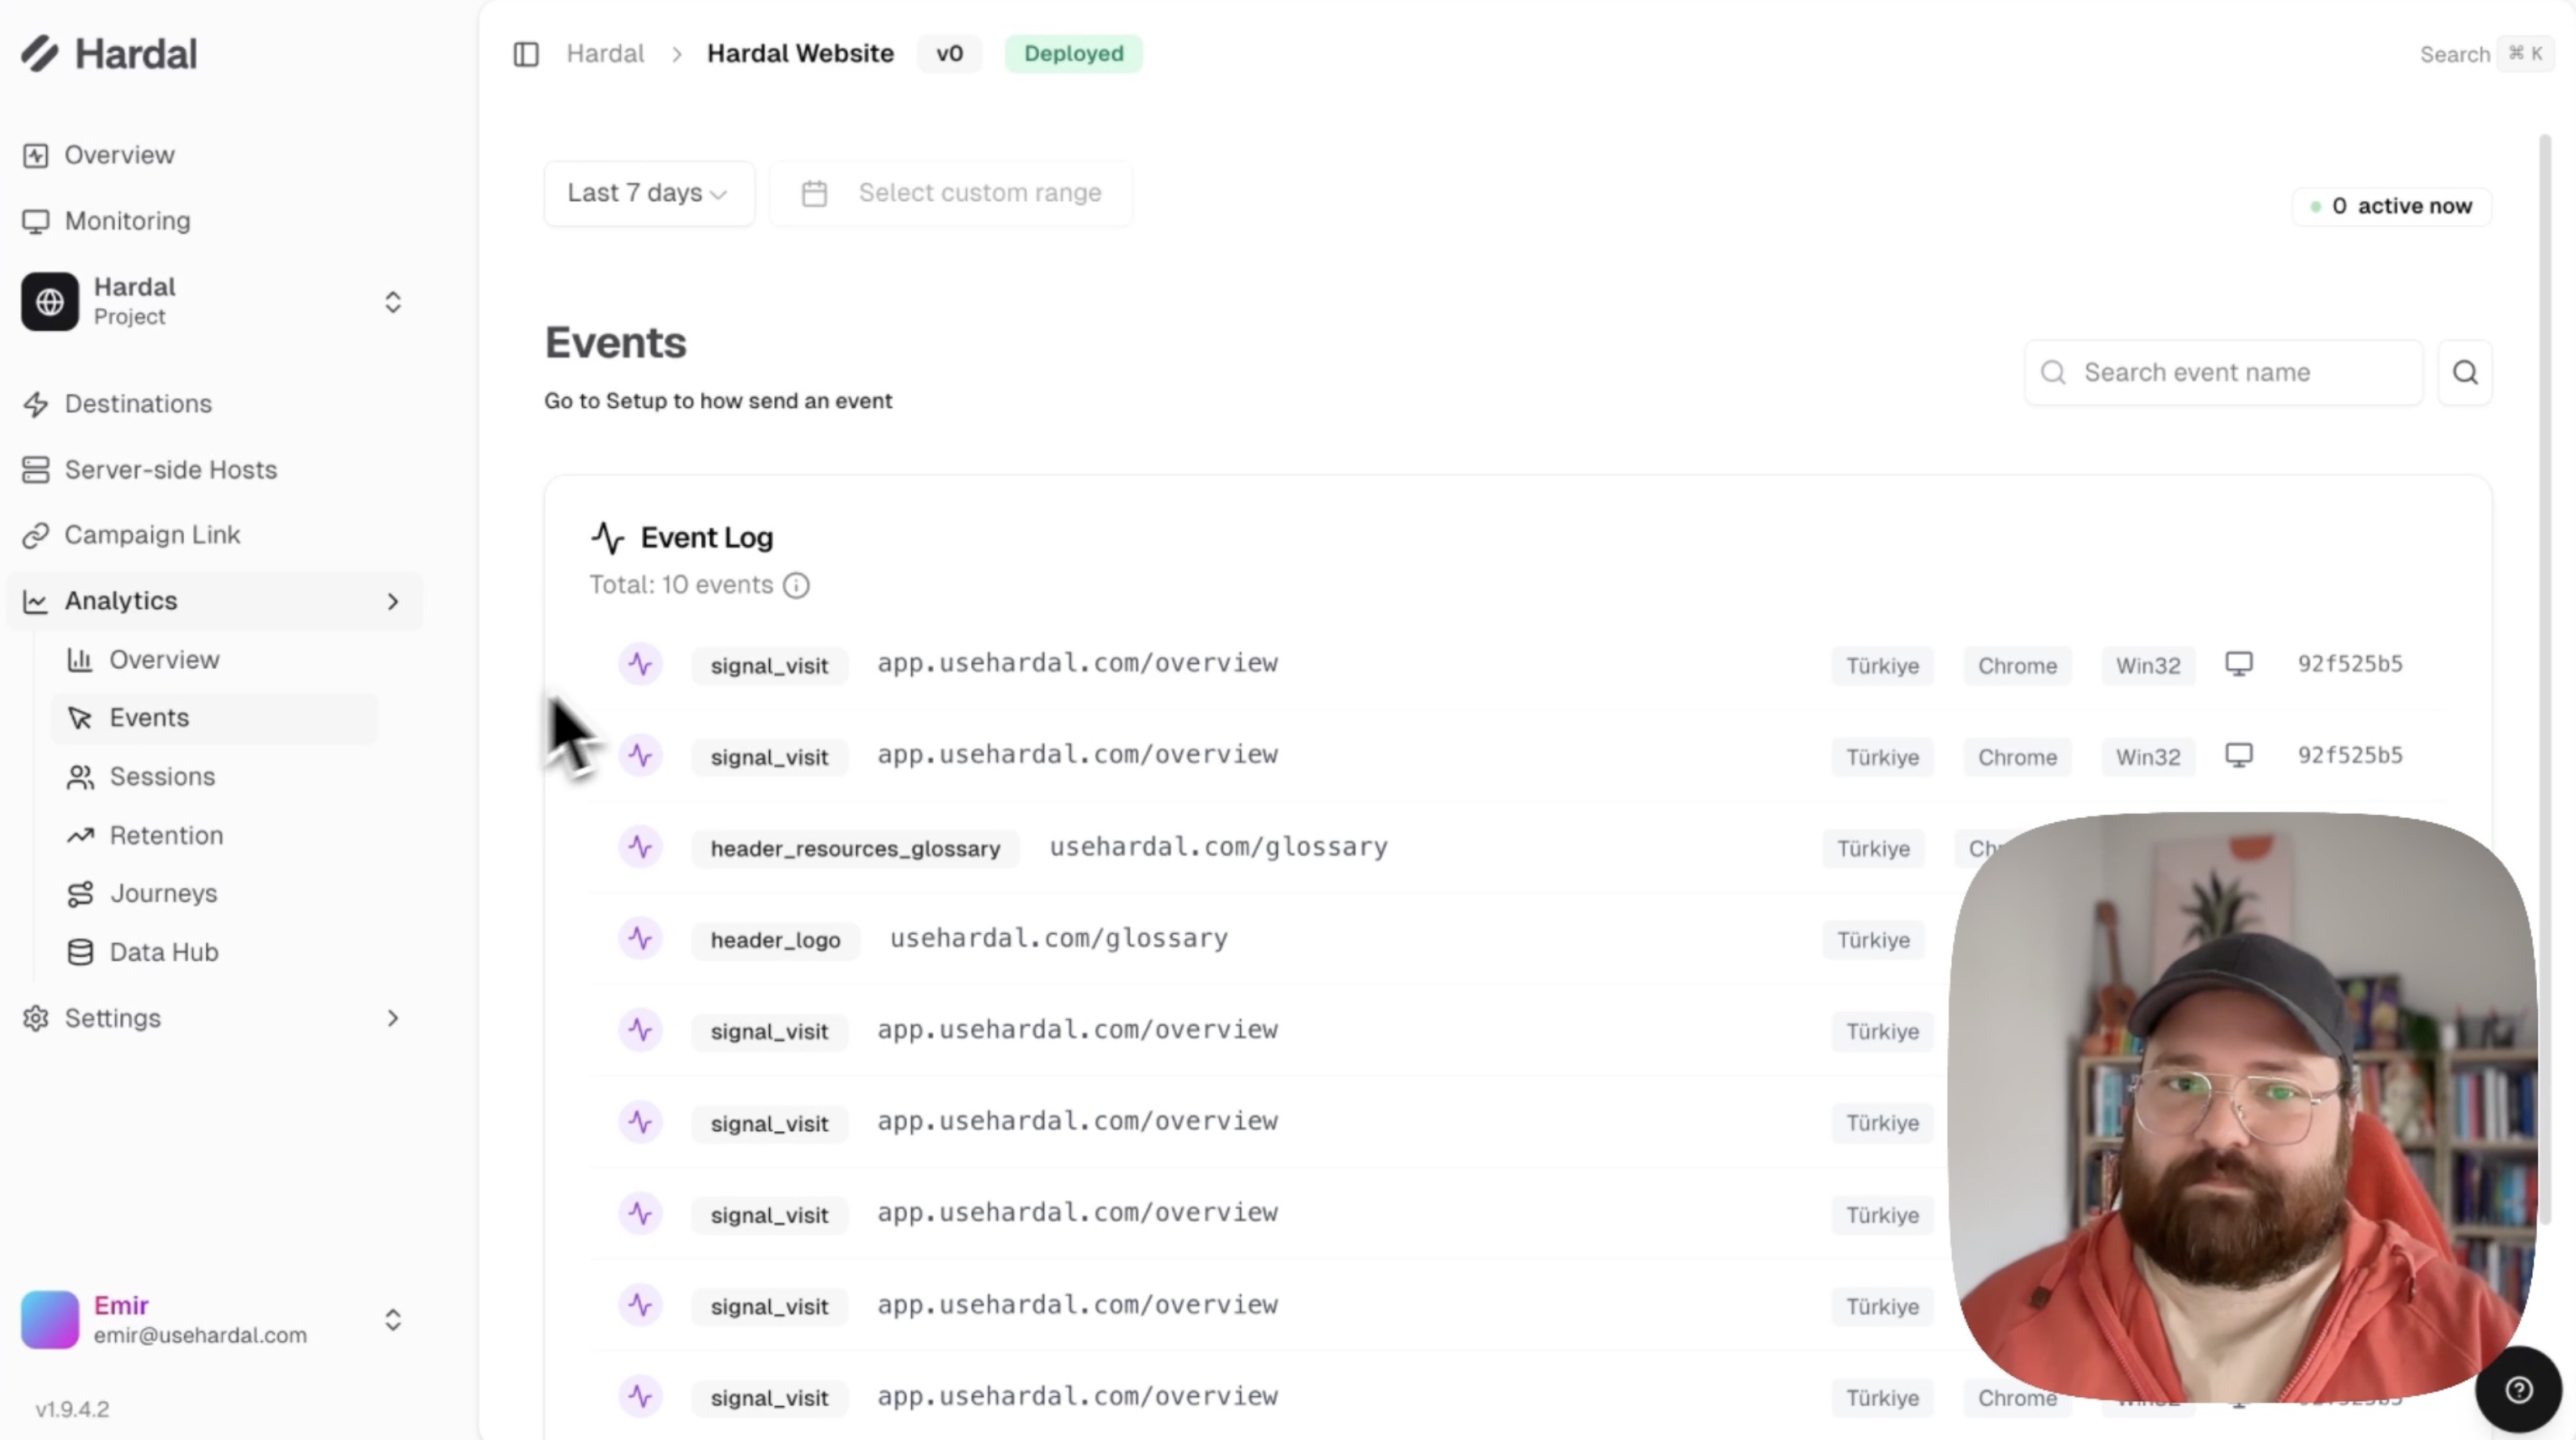Collapse the Analytics section chevron
Image resolution: width=2576 pixels, height=1440 pixels.
coord(392,601)
